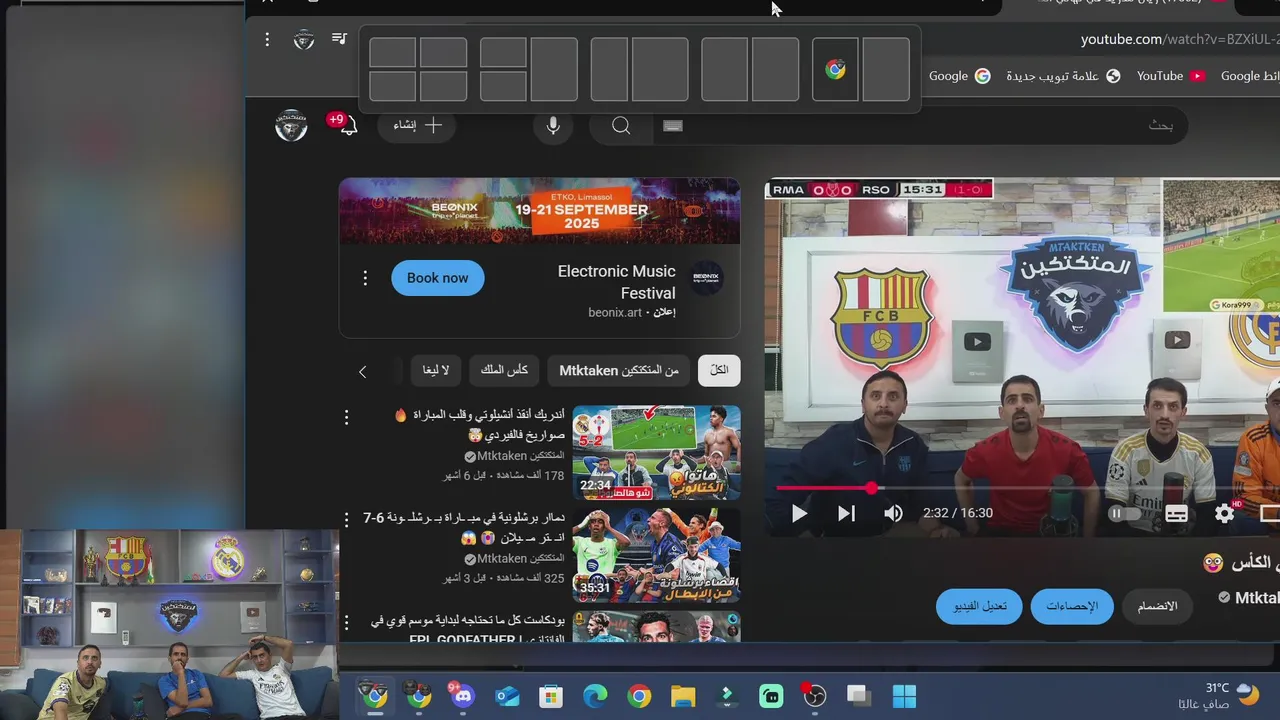Open the Mtktaken channel name under video

pyautogui.click(x=1256, y=597)
